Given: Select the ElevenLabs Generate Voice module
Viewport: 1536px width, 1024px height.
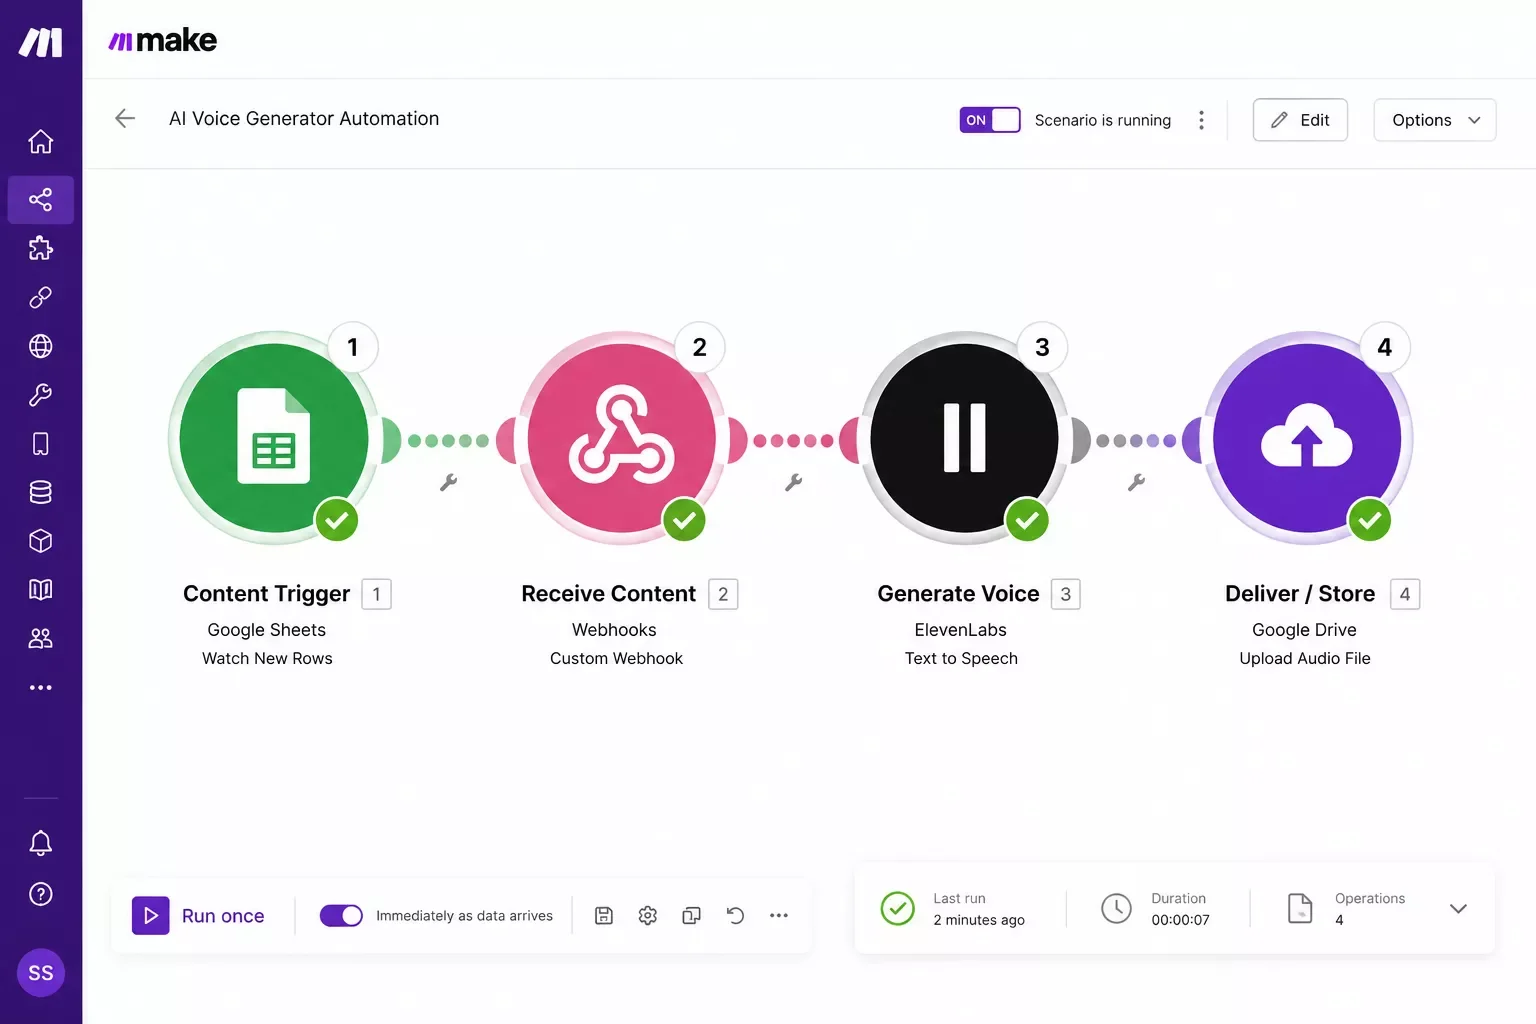Looking at the screenshot, I should (964, 438).
